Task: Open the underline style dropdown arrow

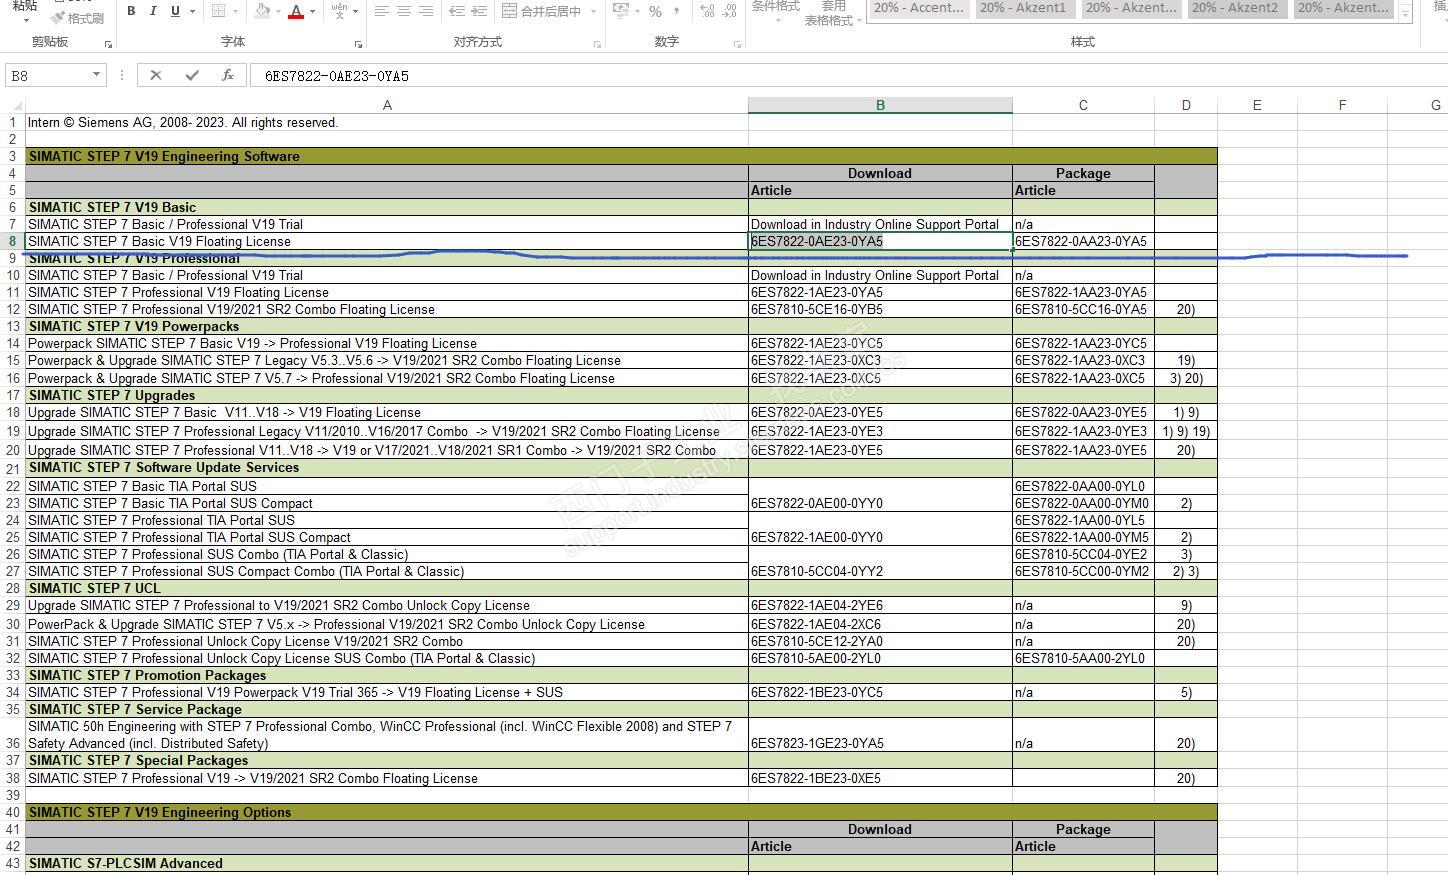Action: [191, 11]
